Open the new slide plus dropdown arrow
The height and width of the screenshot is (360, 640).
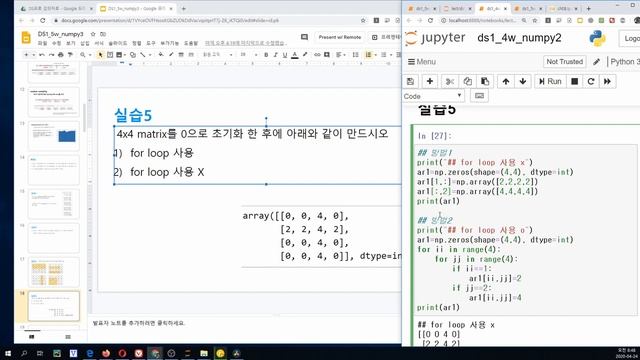click(x=33, y=55)
